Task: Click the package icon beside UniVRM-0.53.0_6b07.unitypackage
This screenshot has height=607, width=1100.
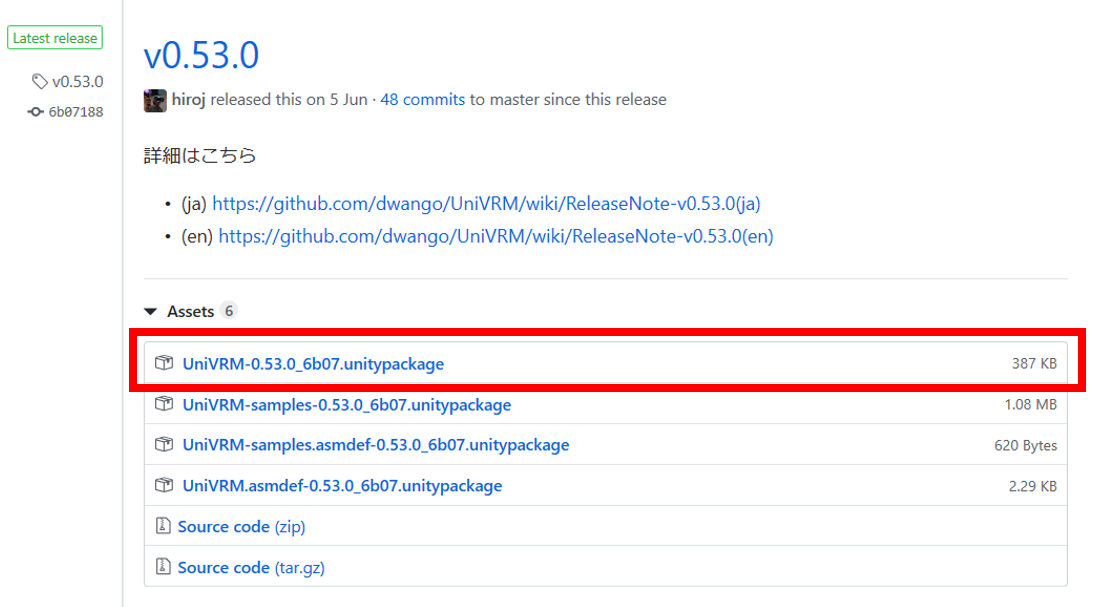Action: click(x=165, y=364)
